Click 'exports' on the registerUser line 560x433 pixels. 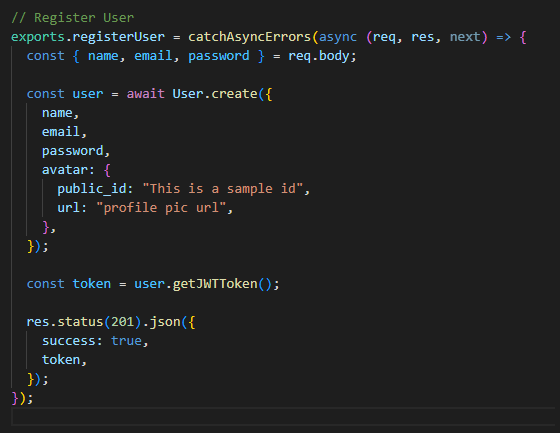pyautogui.click(x=38, y=37)
